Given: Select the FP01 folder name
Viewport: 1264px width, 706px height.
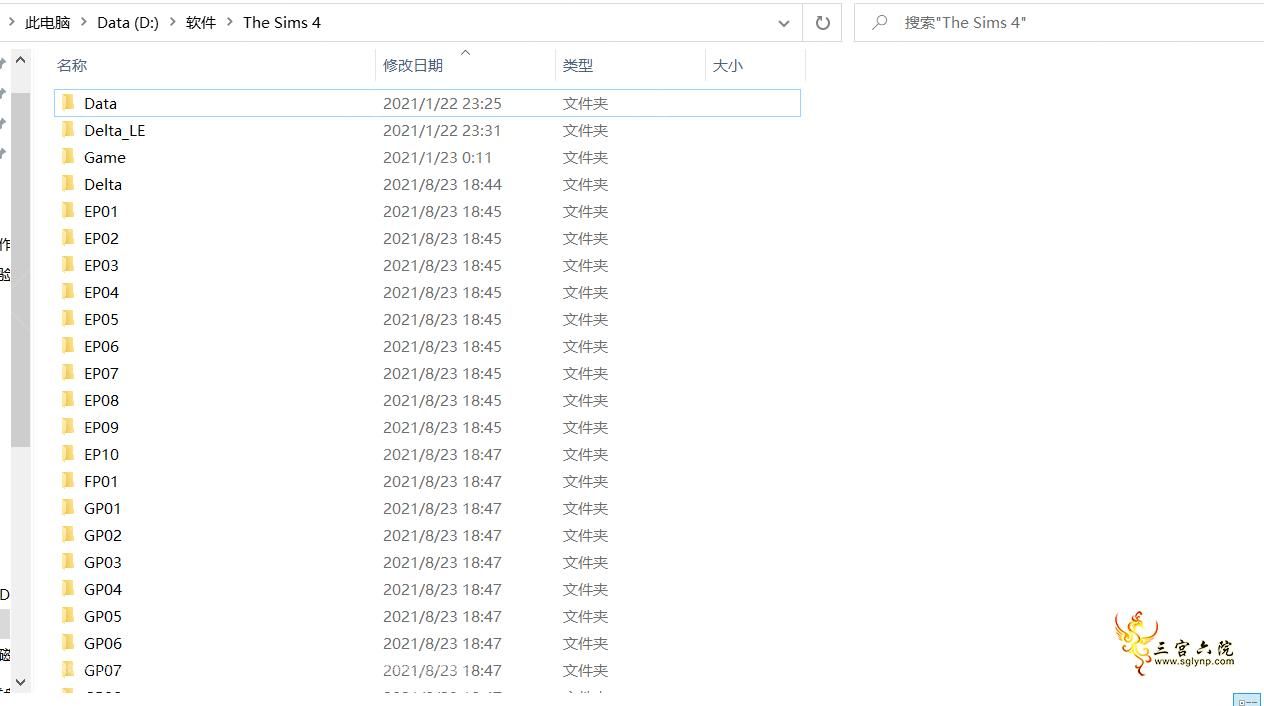Looking at the screenshot, I should pos(101,481).
